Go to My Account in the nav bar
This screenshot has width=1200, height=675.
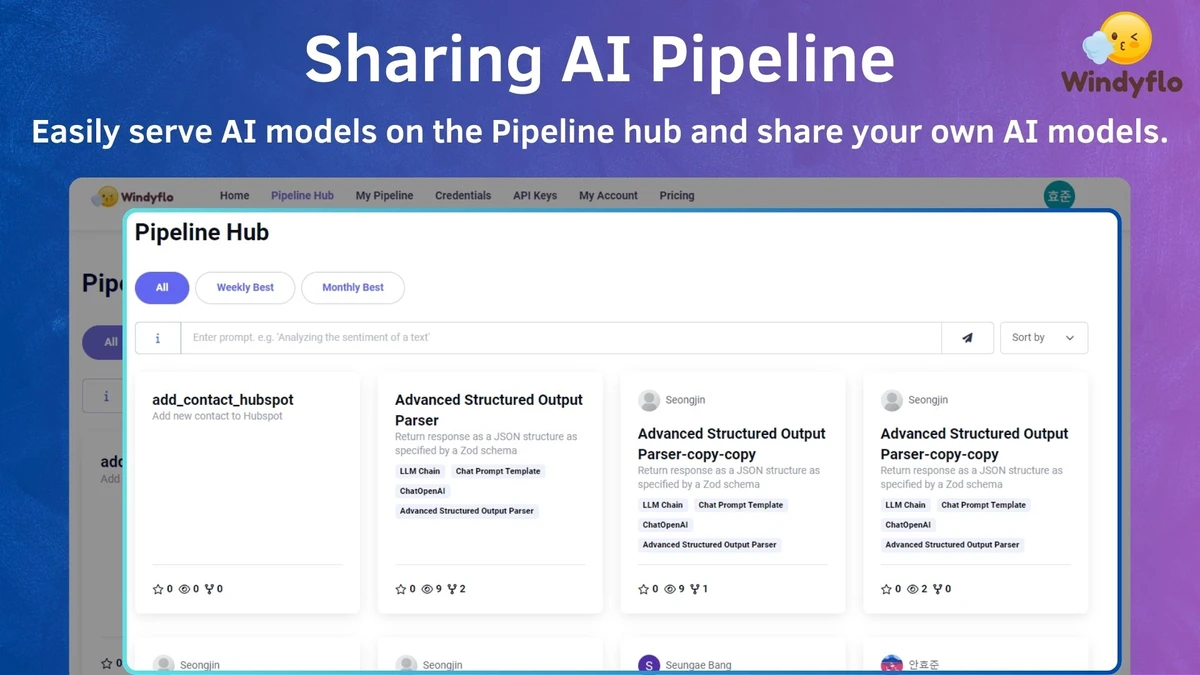click(x=608, y=196)
